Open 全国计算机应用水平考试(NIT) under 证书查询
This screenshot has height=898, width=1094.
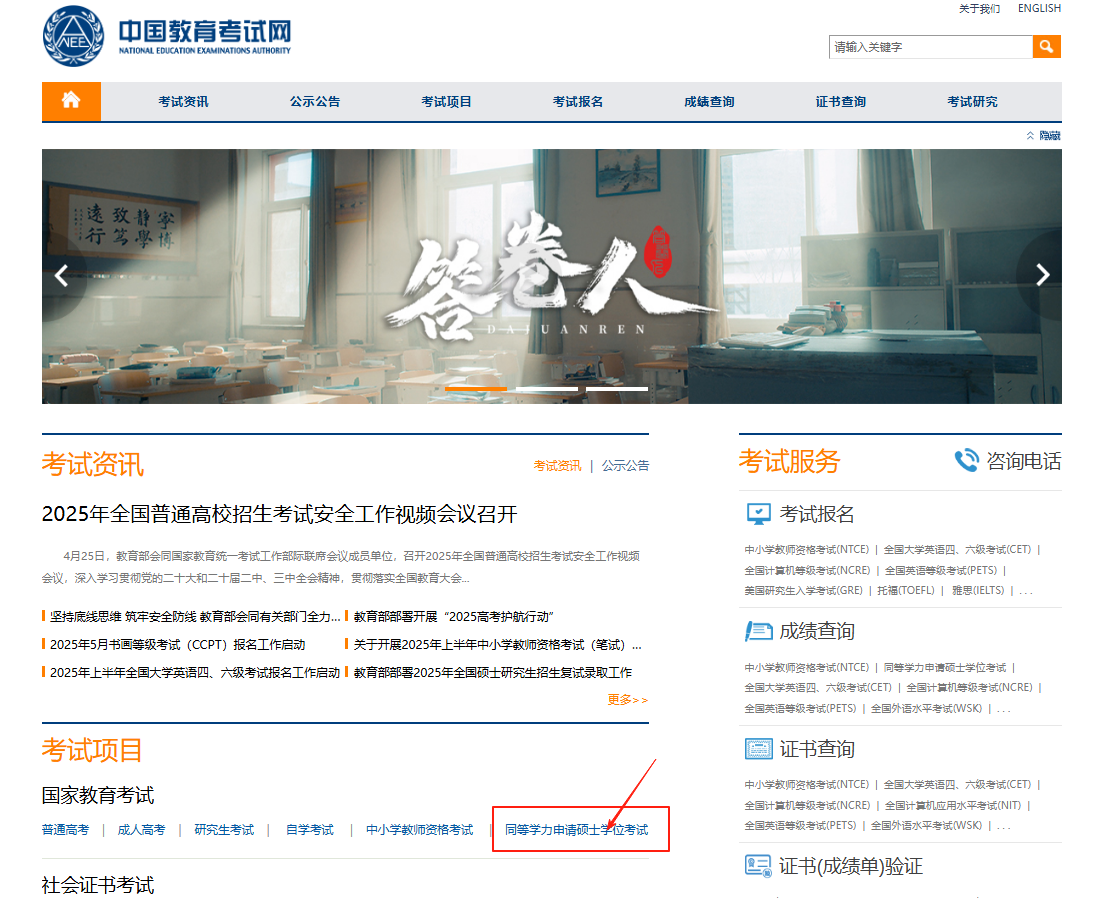(953, 805)
